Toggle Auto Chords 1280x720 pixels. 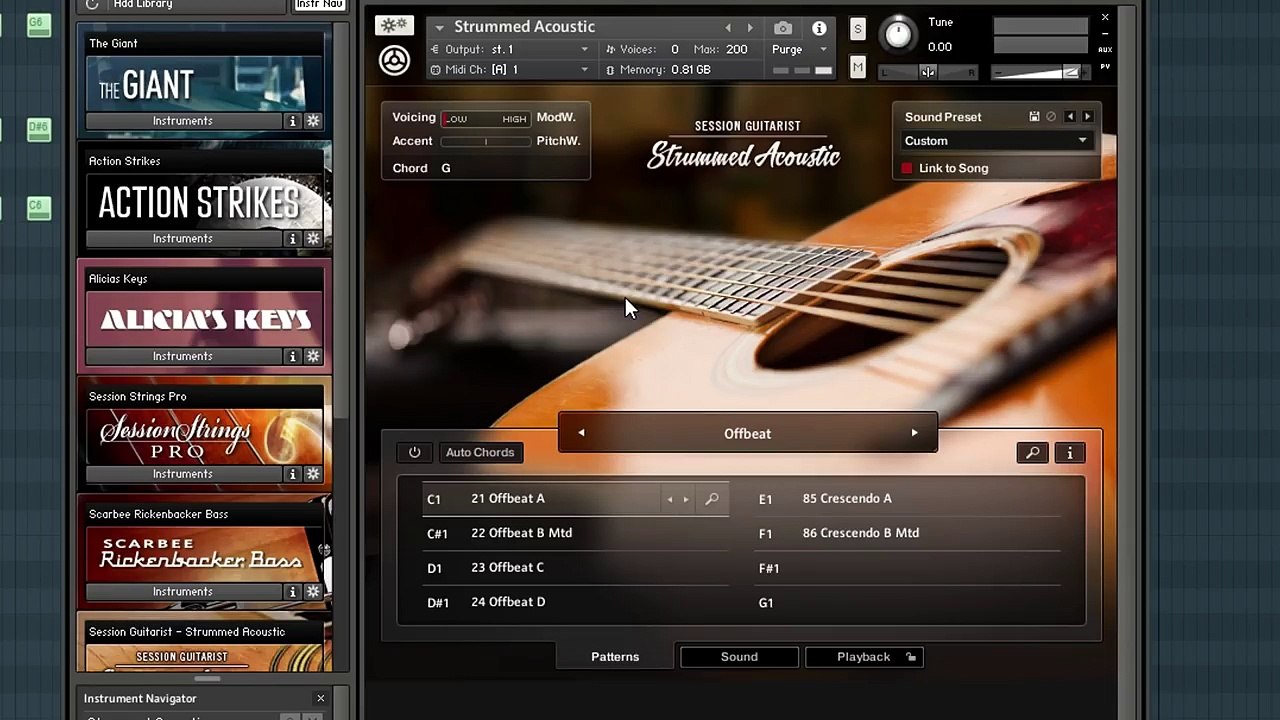click(480, 453)
